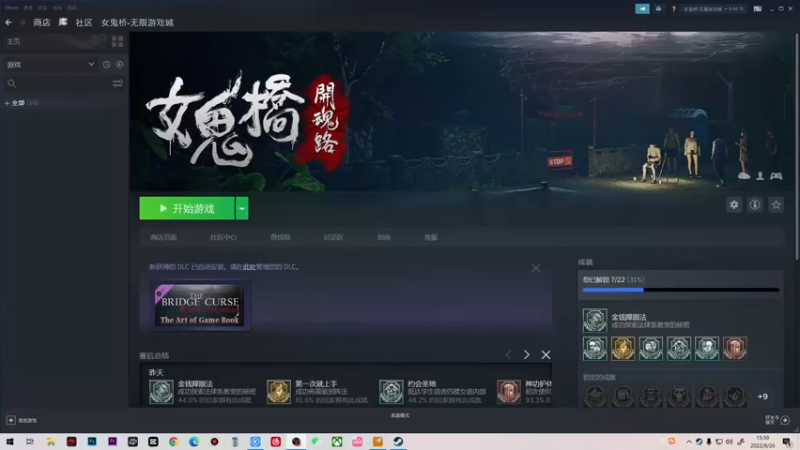The width and height of the screenshot is (800, 450).
Task: Close the 赛后总结 summary panel
Action: 546,355
